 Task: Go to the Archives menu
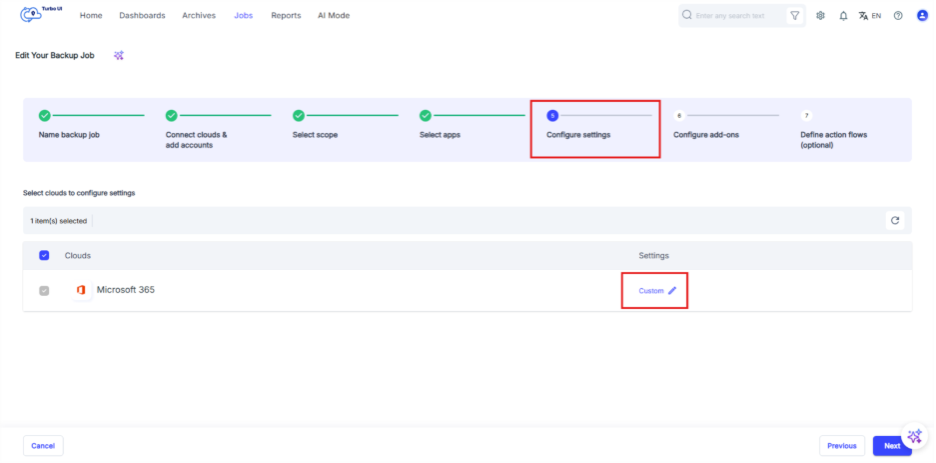click(198, 16)
